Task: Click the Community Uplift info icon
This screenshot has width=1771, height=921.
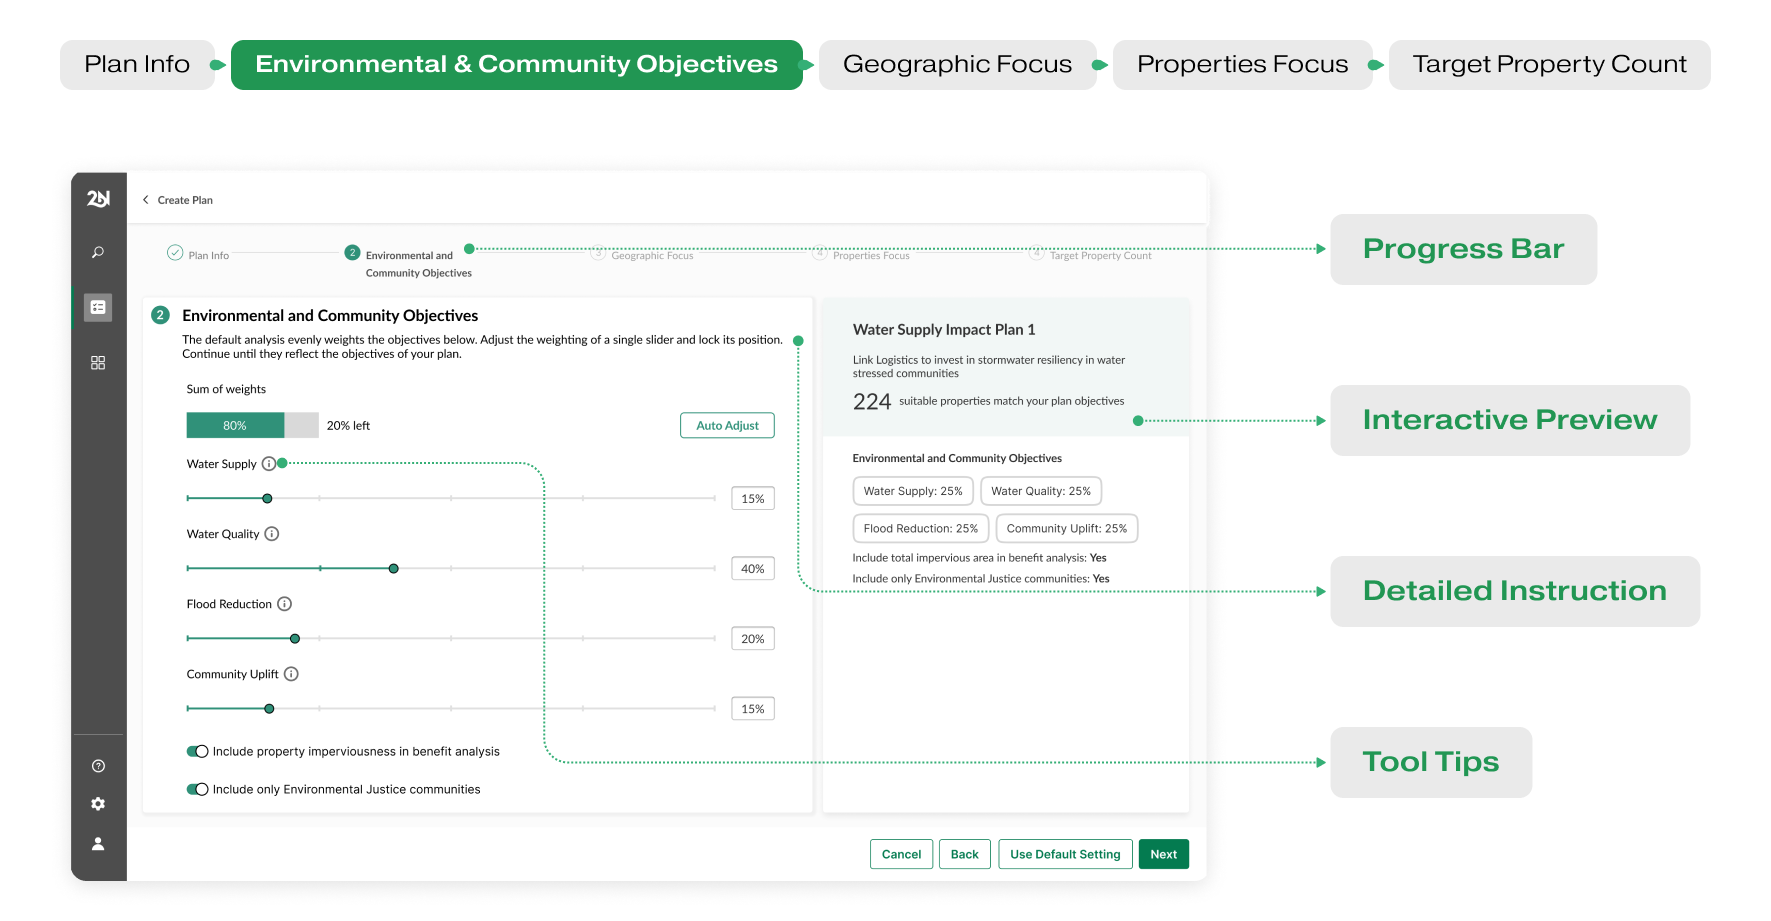Action: [x=291, y=674]
